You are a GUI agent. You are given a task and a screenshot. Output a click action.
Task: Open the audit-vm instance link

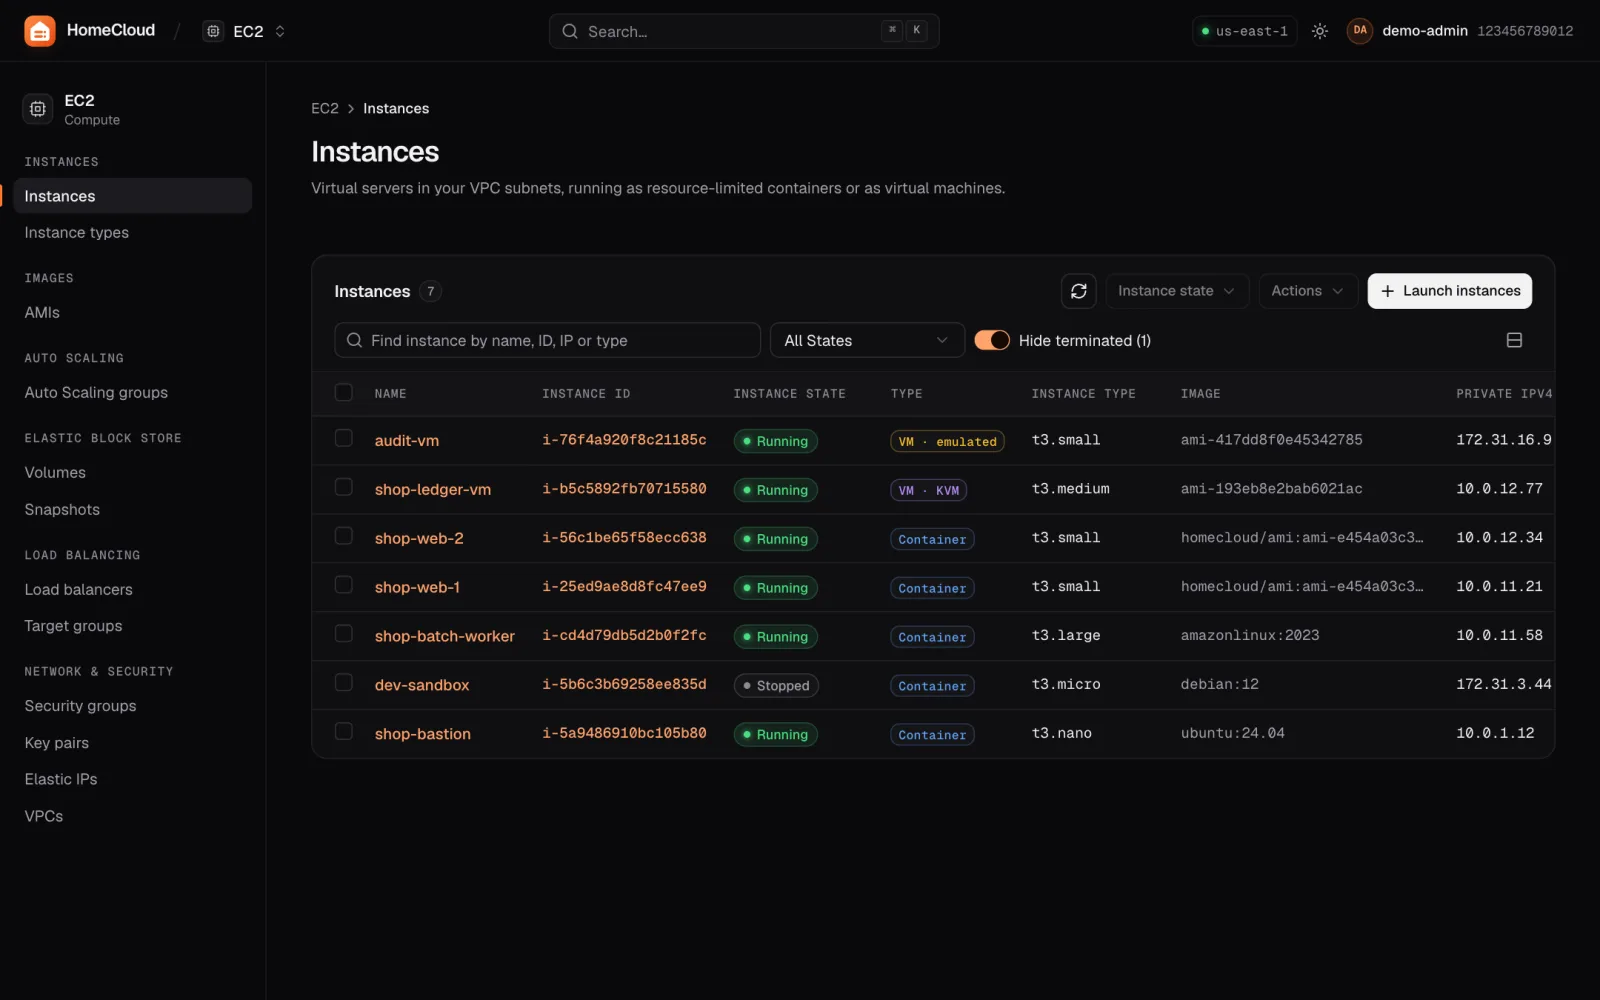pos(407,441)
